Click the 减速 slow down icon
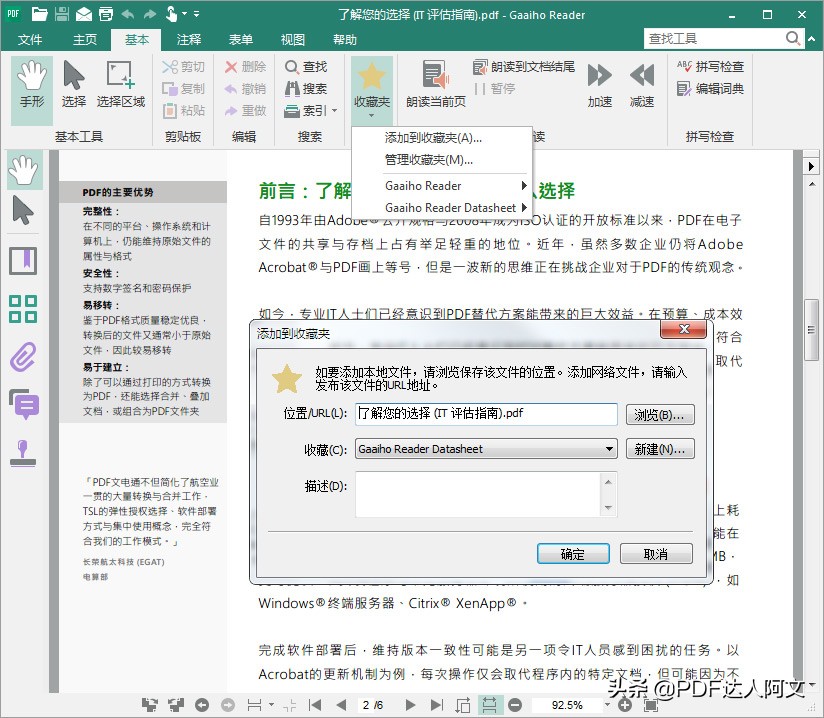824x718 pixels. pyautogui.click(x=642, y=84)
